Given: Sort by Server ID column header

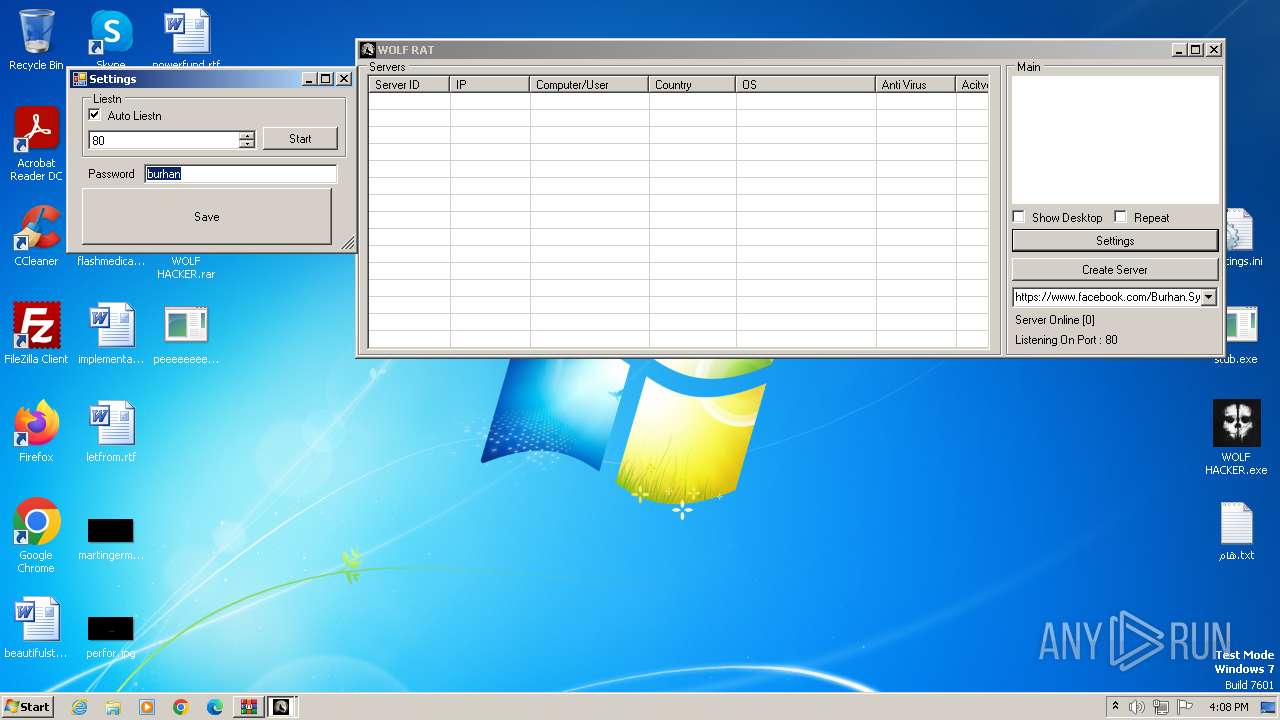Looking at the screenshot, I should (409, 85).
